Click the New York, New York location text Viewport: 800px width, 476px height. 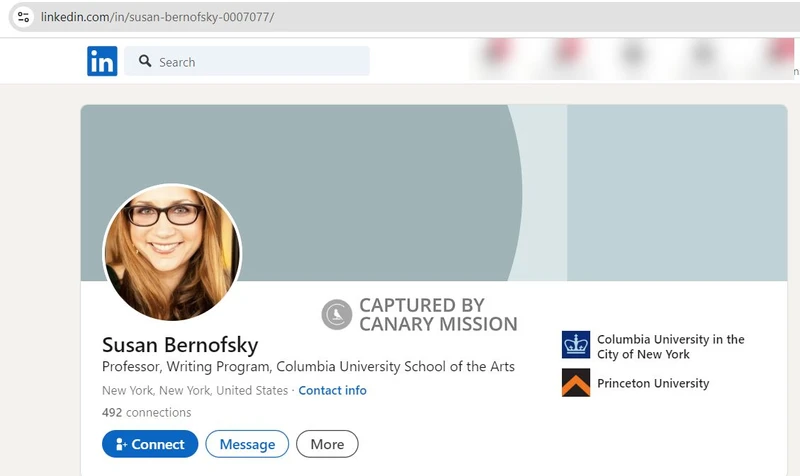(195, 390)
